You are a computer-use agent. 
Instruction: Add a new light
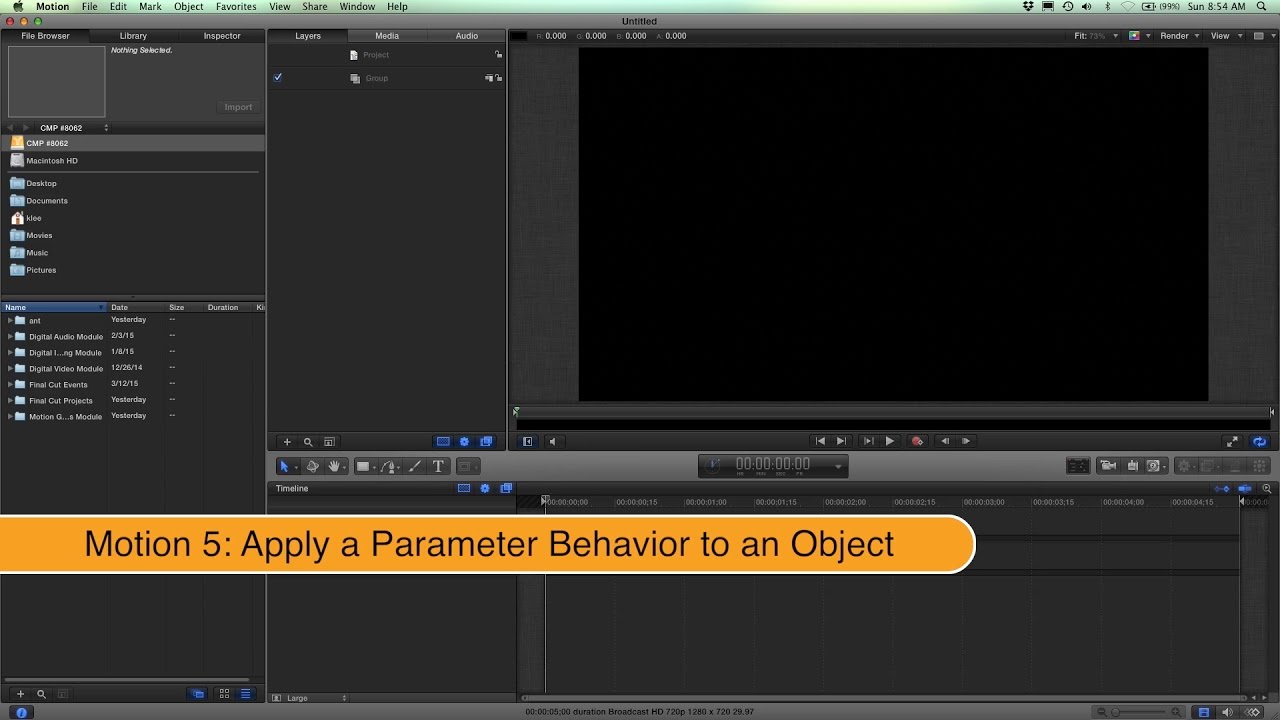pyautogui.click(x=1132, y=466)
